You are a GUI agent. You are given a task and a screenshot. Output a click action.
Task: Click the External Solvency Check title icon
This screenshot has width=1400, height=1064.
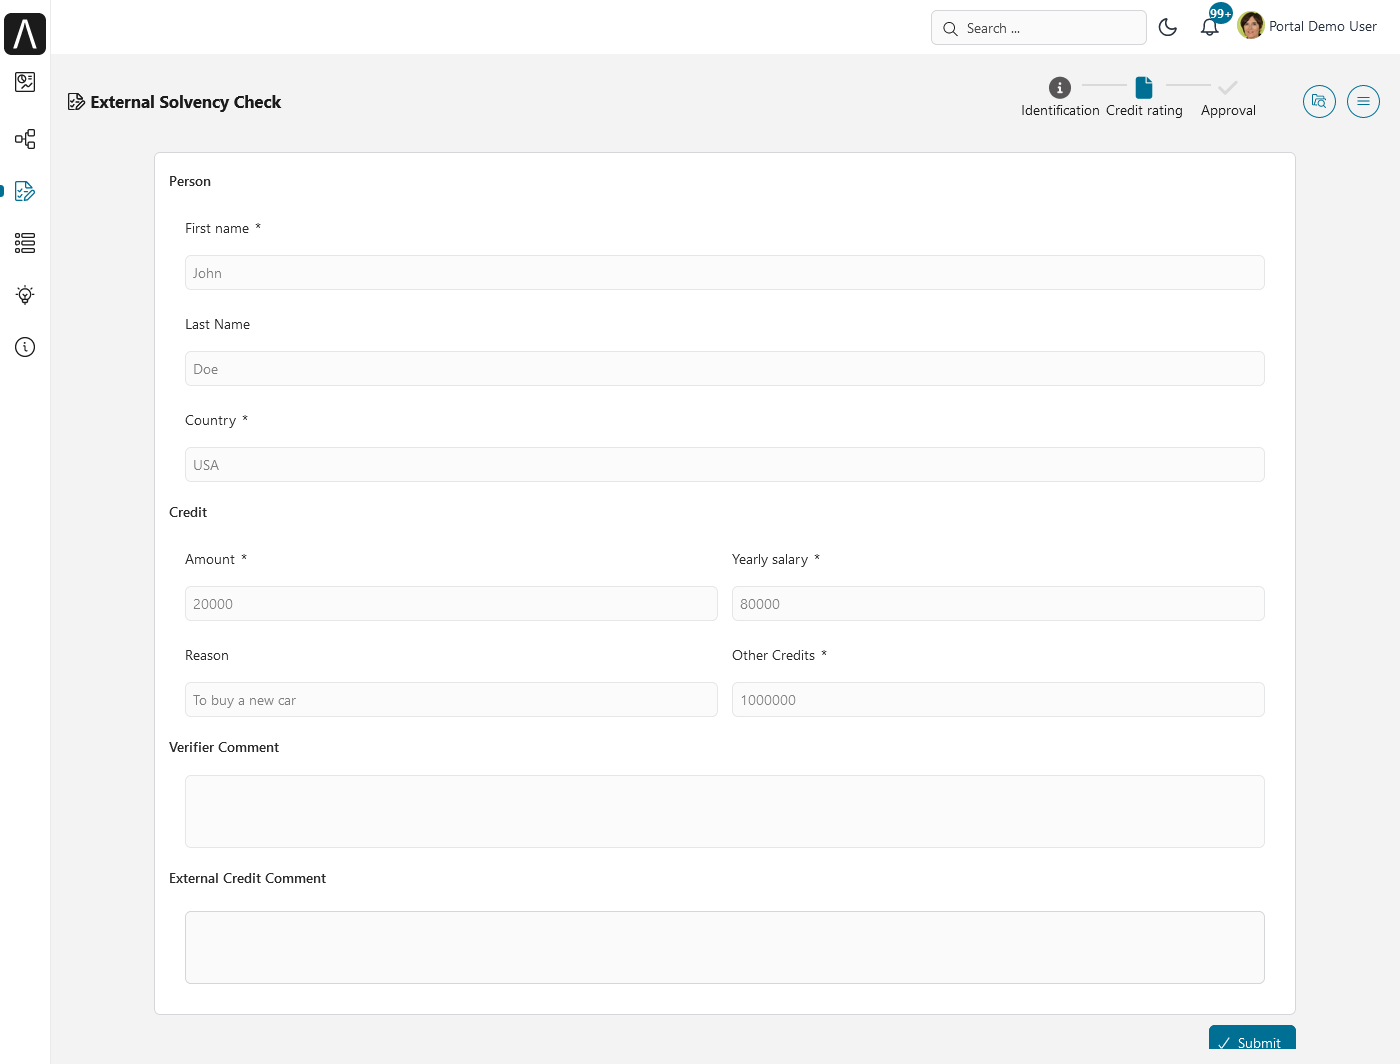coord(76,102)
